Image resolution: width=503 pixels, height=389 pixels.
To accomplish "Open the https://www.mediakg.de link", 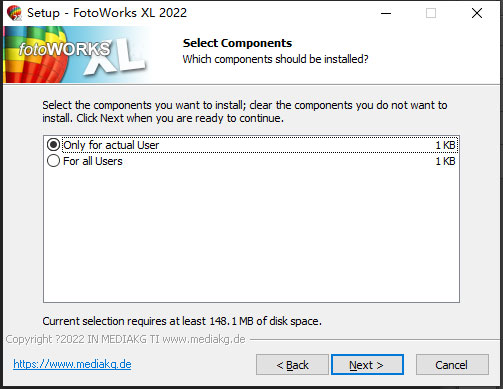I will [72, 364].
